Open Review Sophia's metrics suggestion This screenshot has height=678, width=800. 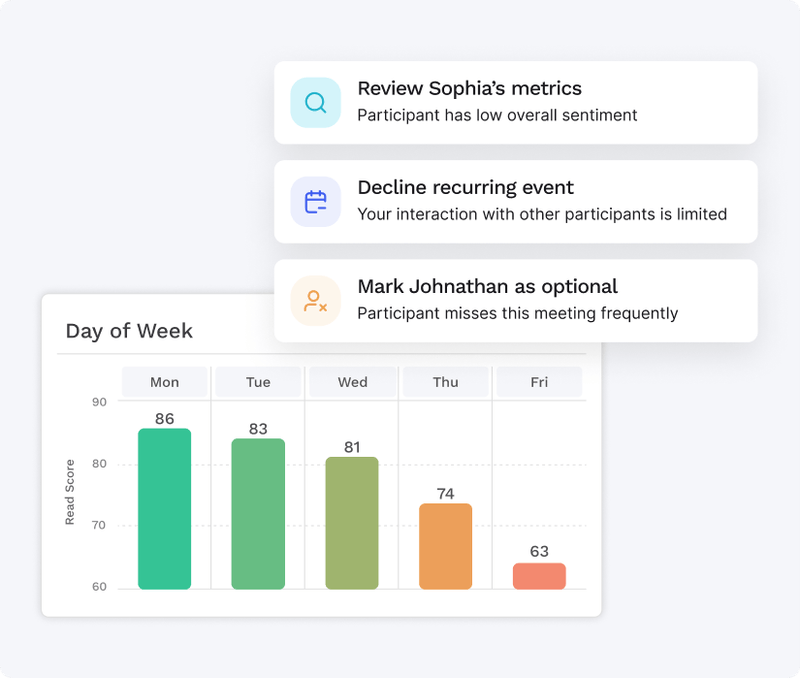[x=469, y=88]
